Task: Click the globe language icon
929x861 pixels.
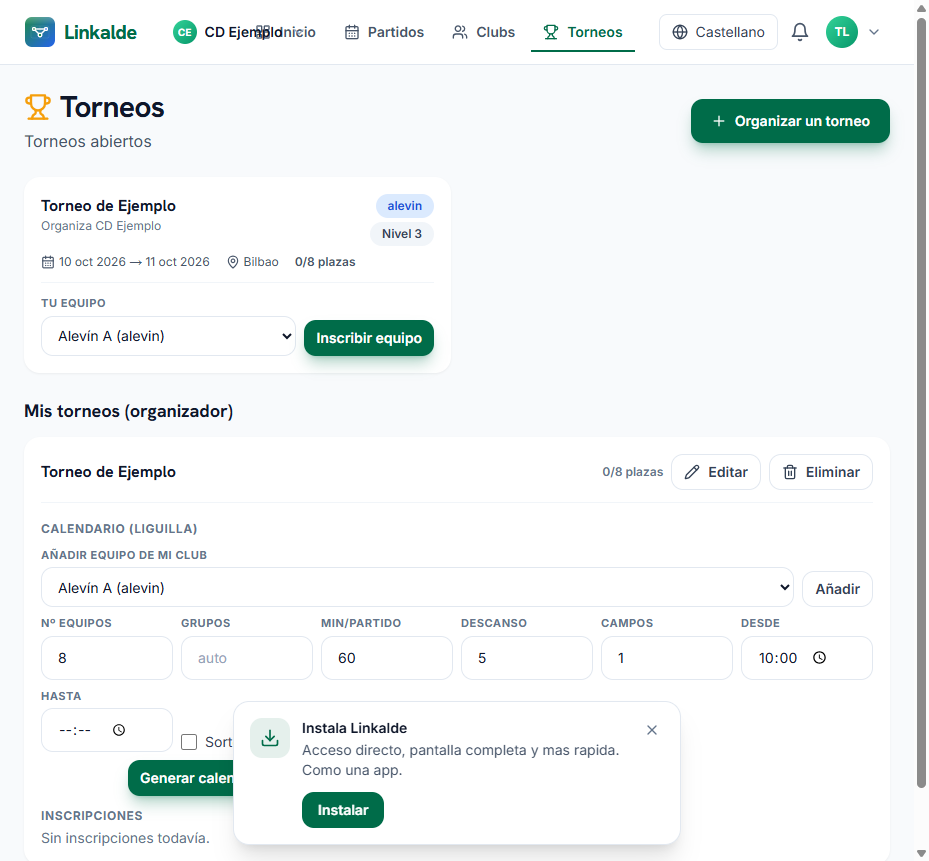Action: click(680, 32)
